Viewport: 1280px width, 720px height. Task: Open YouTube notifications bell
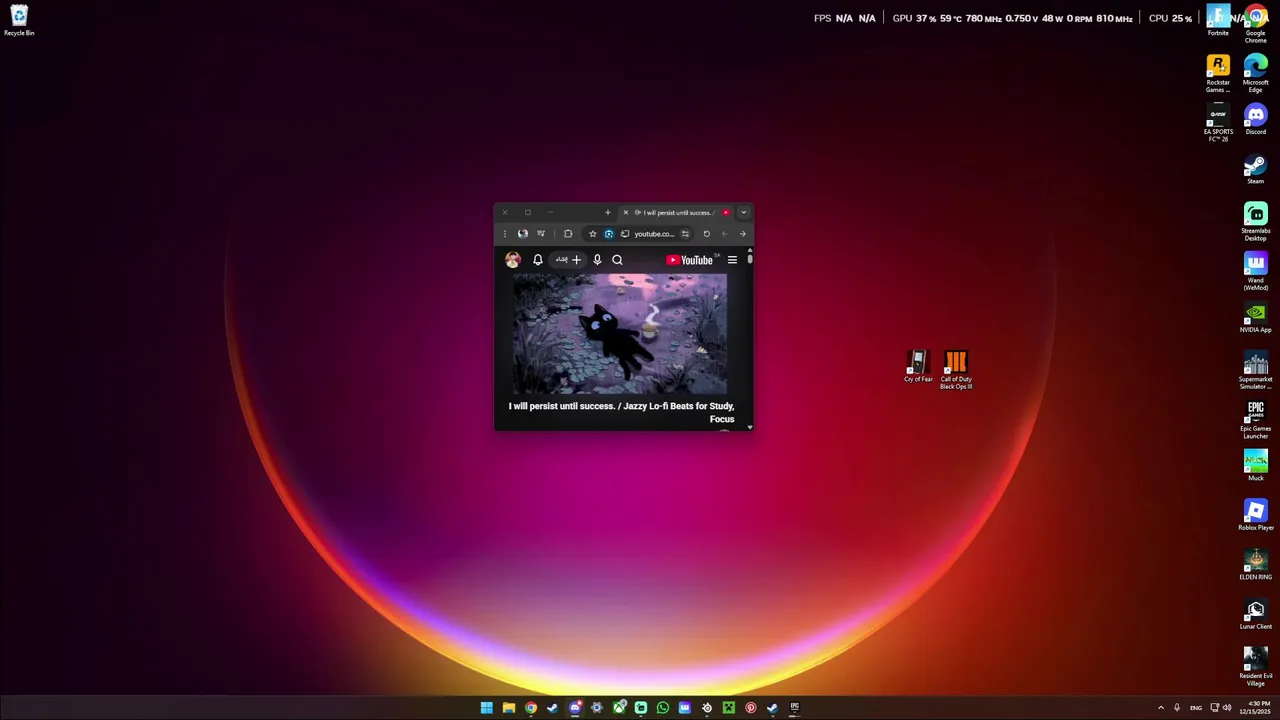pos(537,260)
